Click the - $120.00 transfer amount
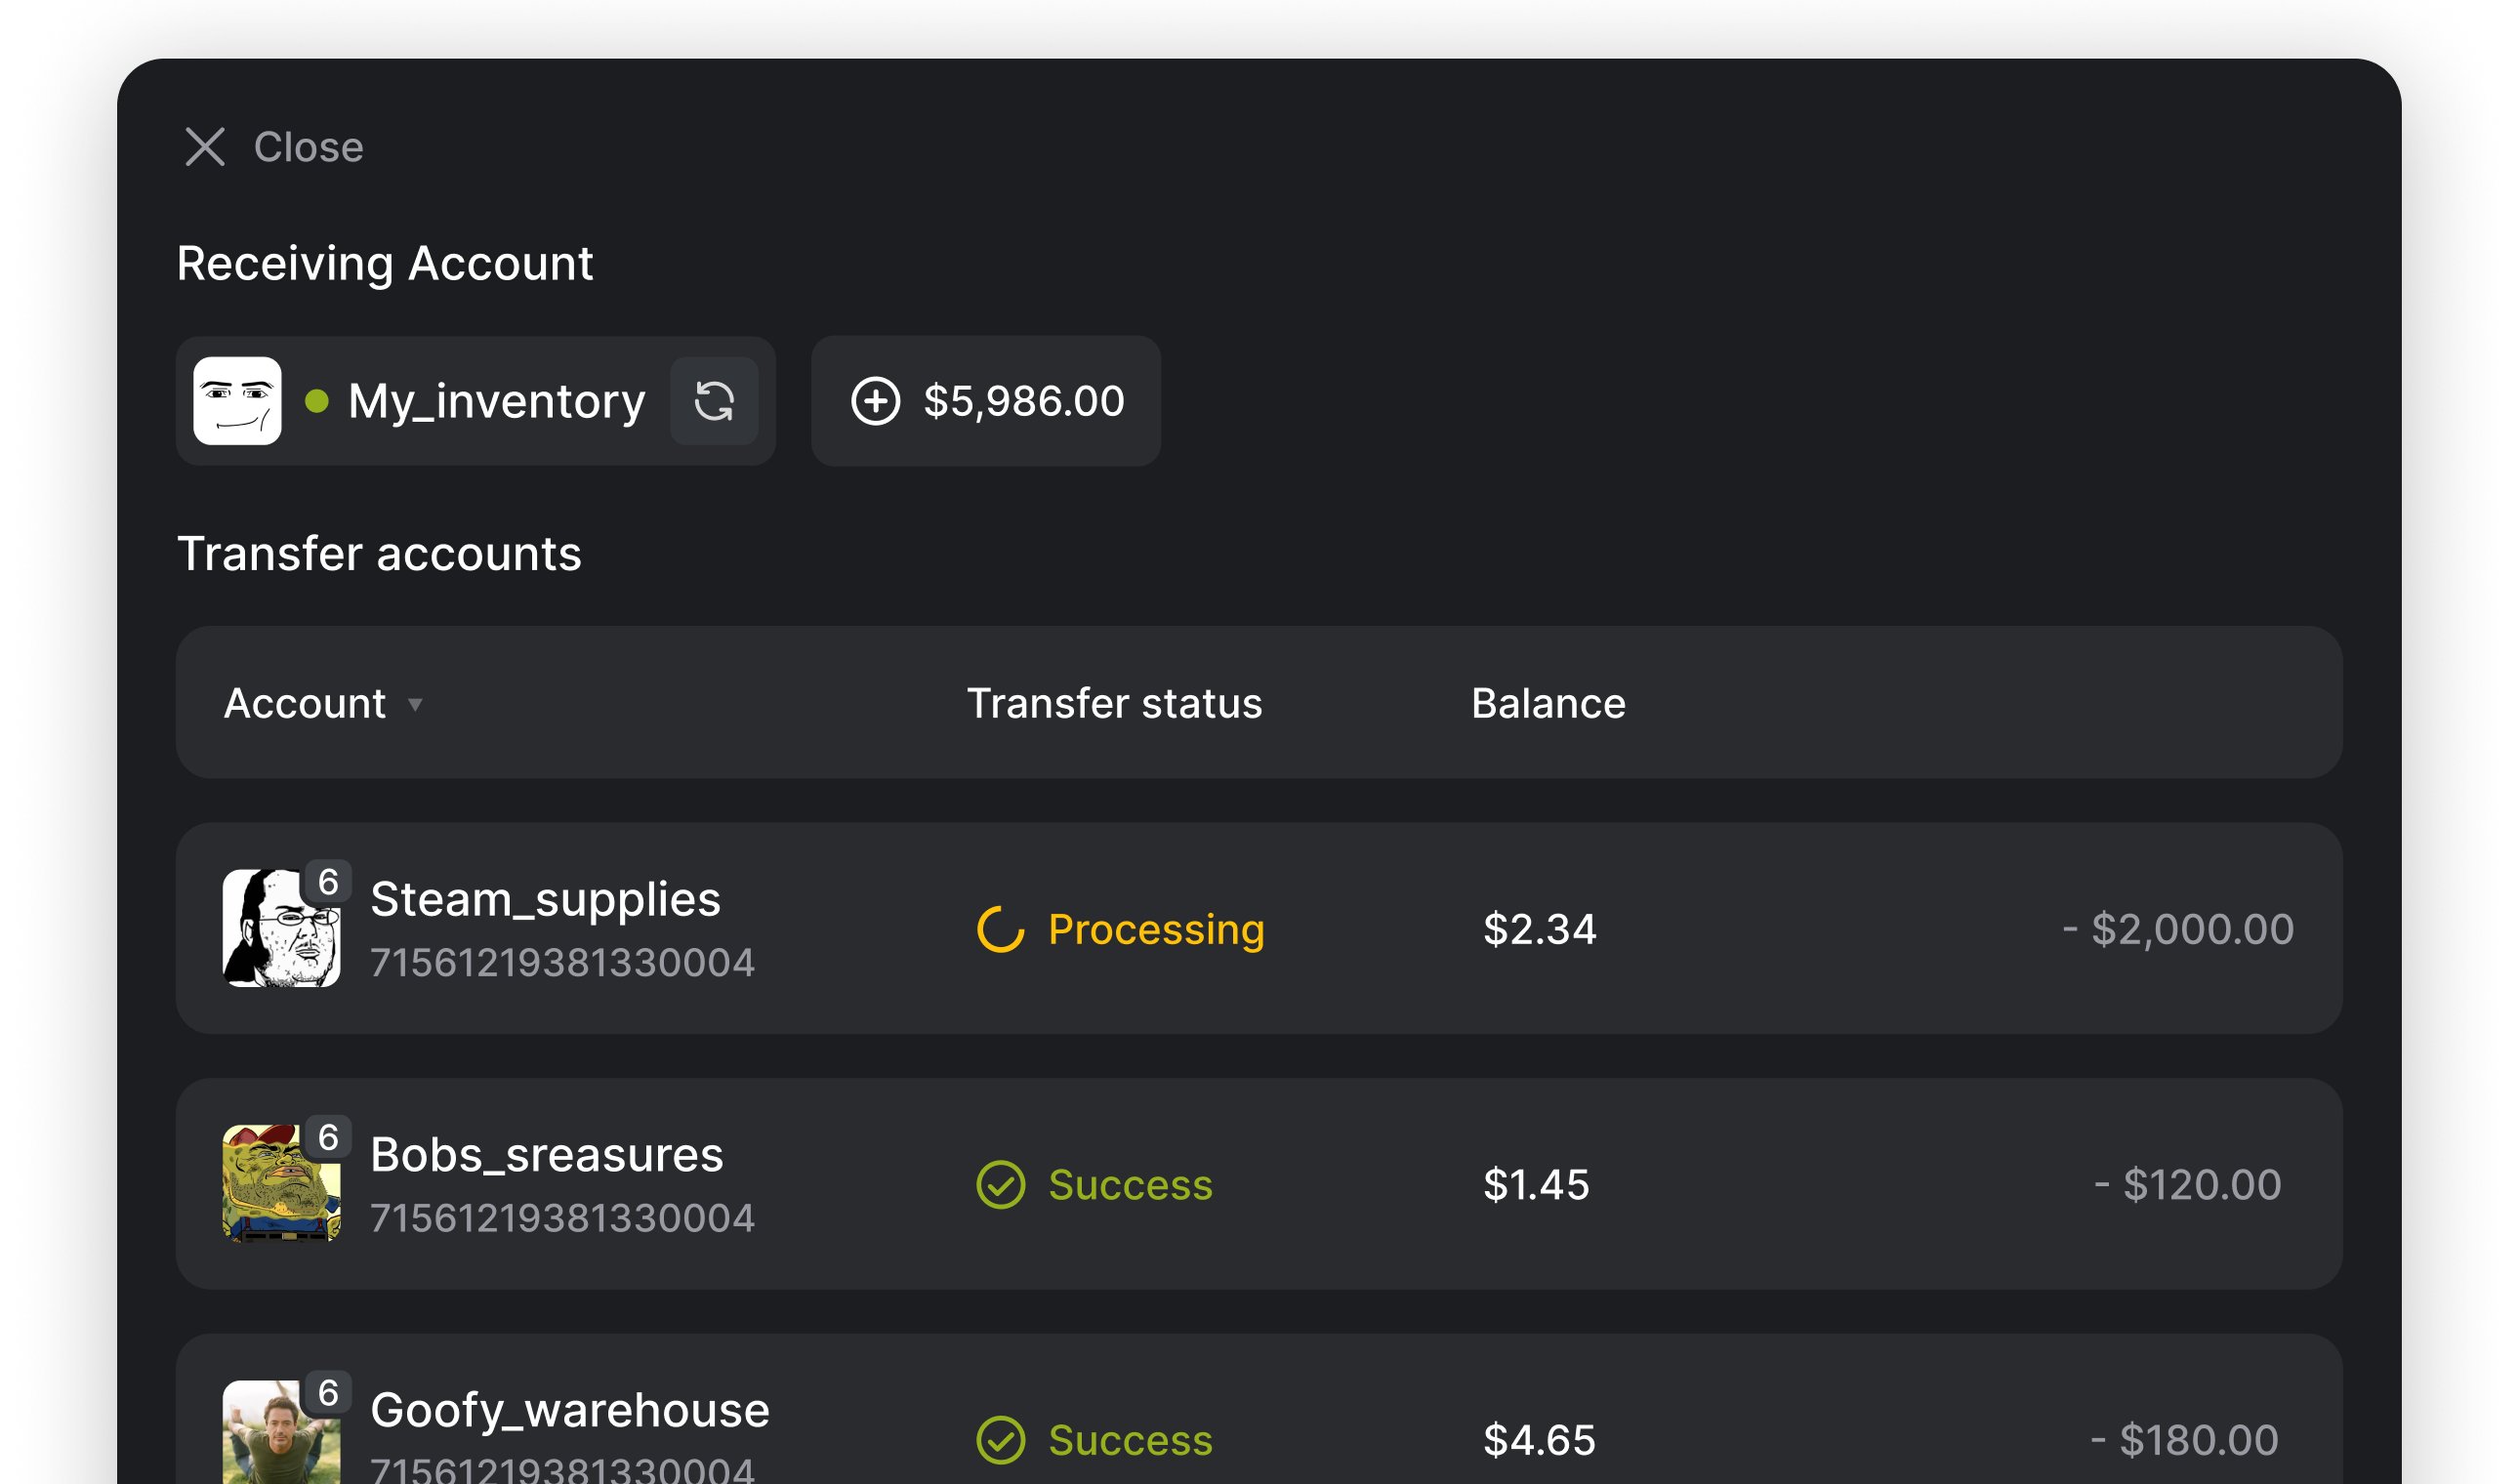 (2187, 1185)
